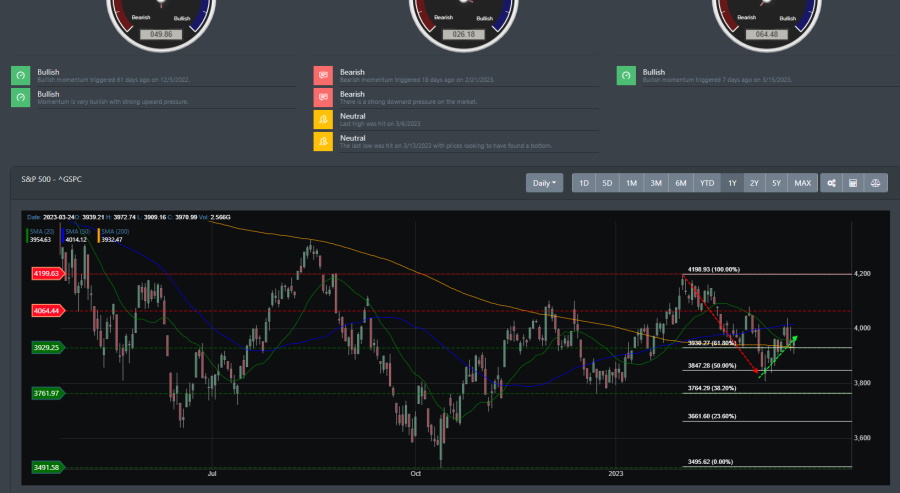Open the chart settings gears icon
The height and width of the screenshot is (493, 900).
point(831,183)
